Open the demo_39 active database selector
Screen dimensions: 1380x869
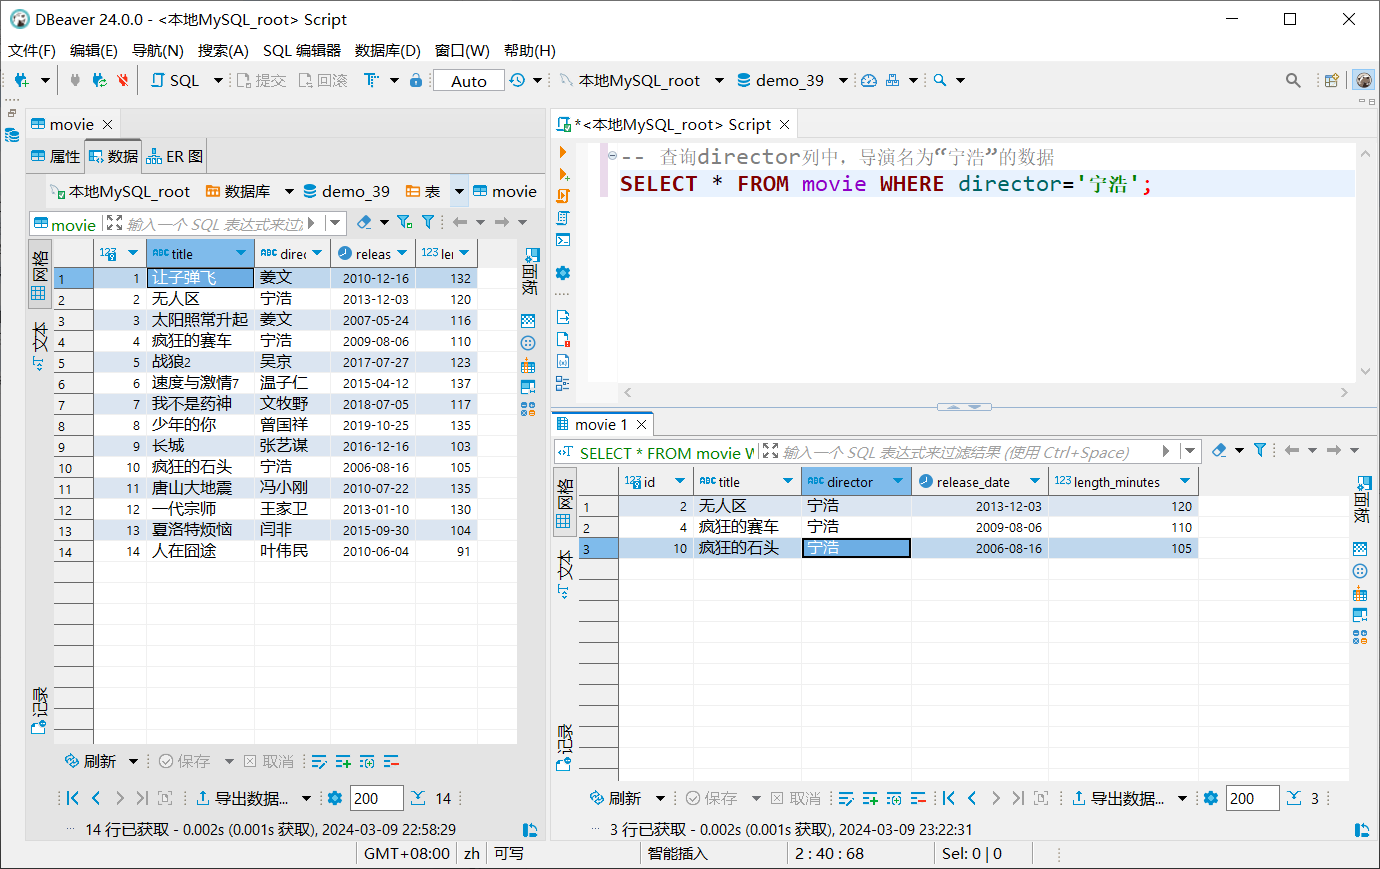point(792,80)
